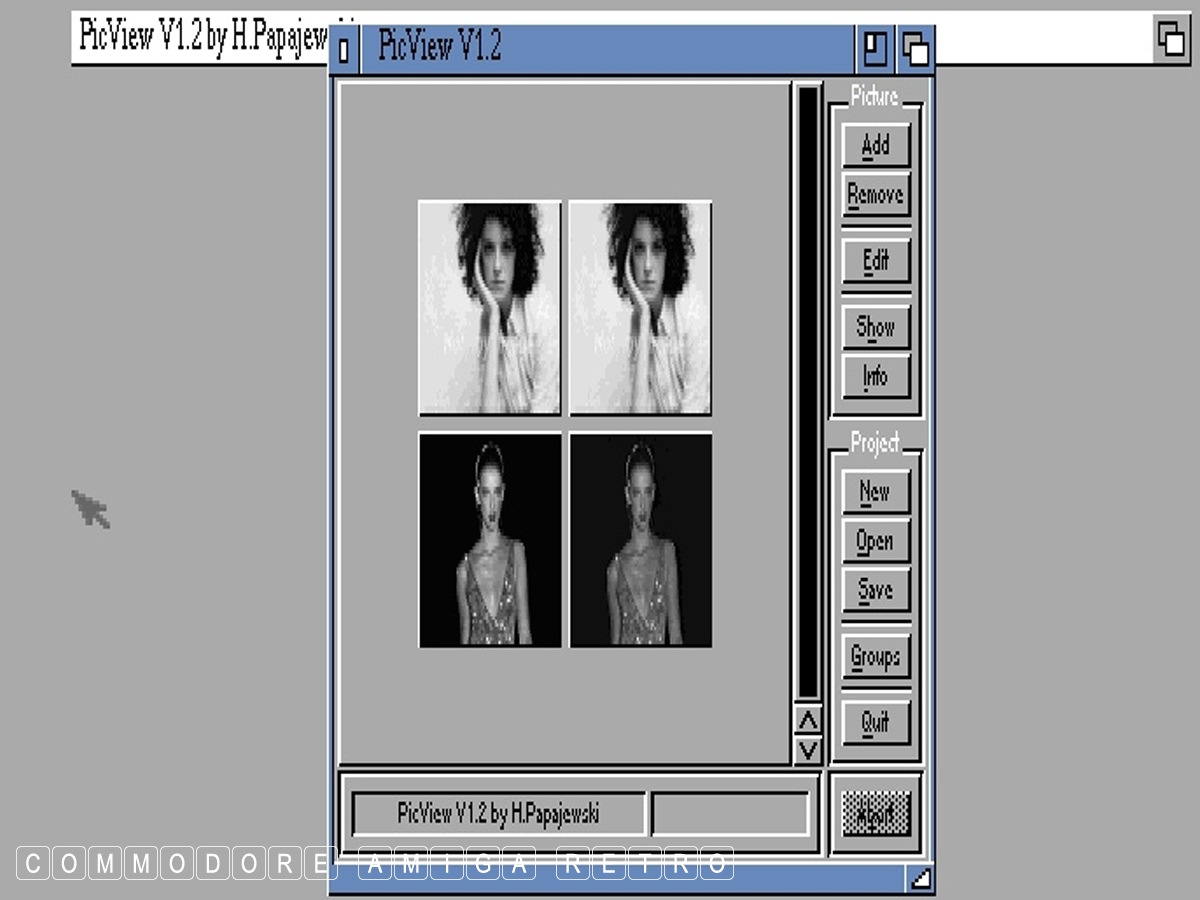Select the top-right curly-haired portrait thumbnail

pyautogui.click(x=640, y=307)
